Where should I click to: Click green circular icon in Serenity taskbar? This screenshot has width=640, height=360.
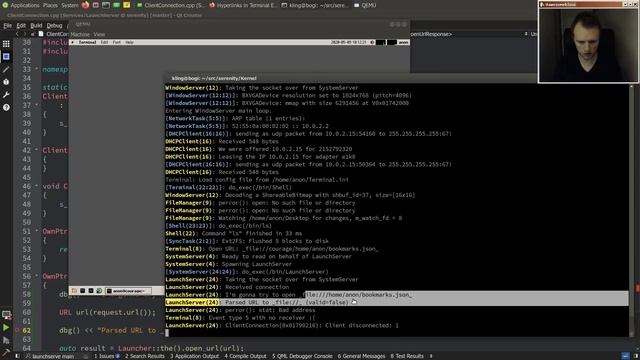coord(99,291)
